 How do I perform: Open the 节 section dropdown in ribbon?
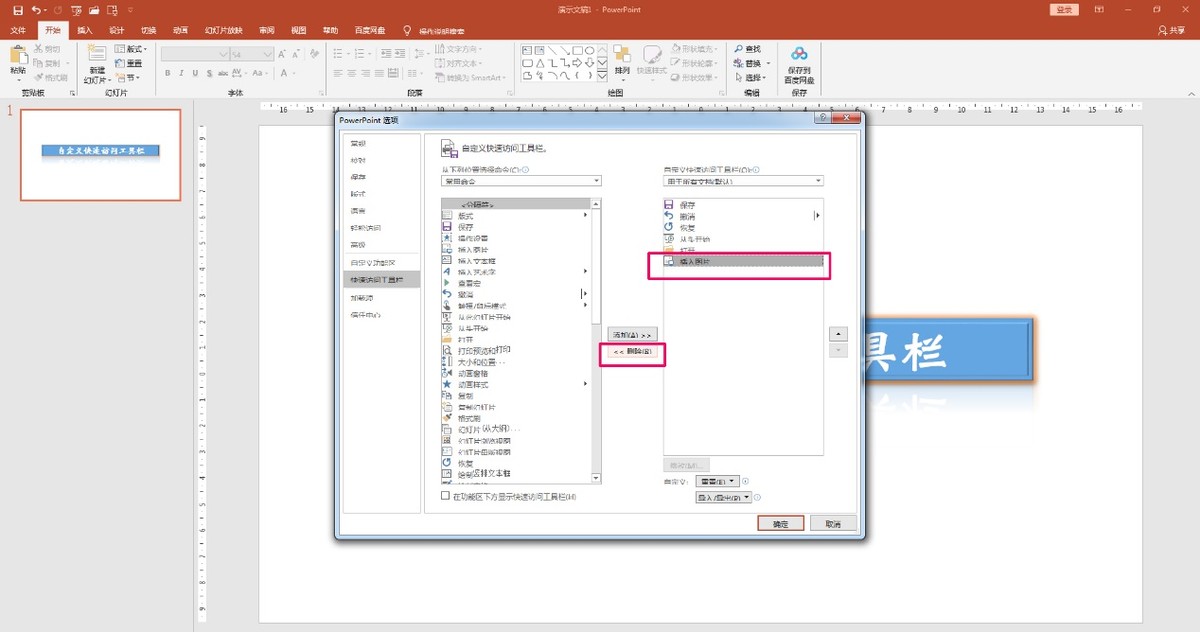coord(126,77)
